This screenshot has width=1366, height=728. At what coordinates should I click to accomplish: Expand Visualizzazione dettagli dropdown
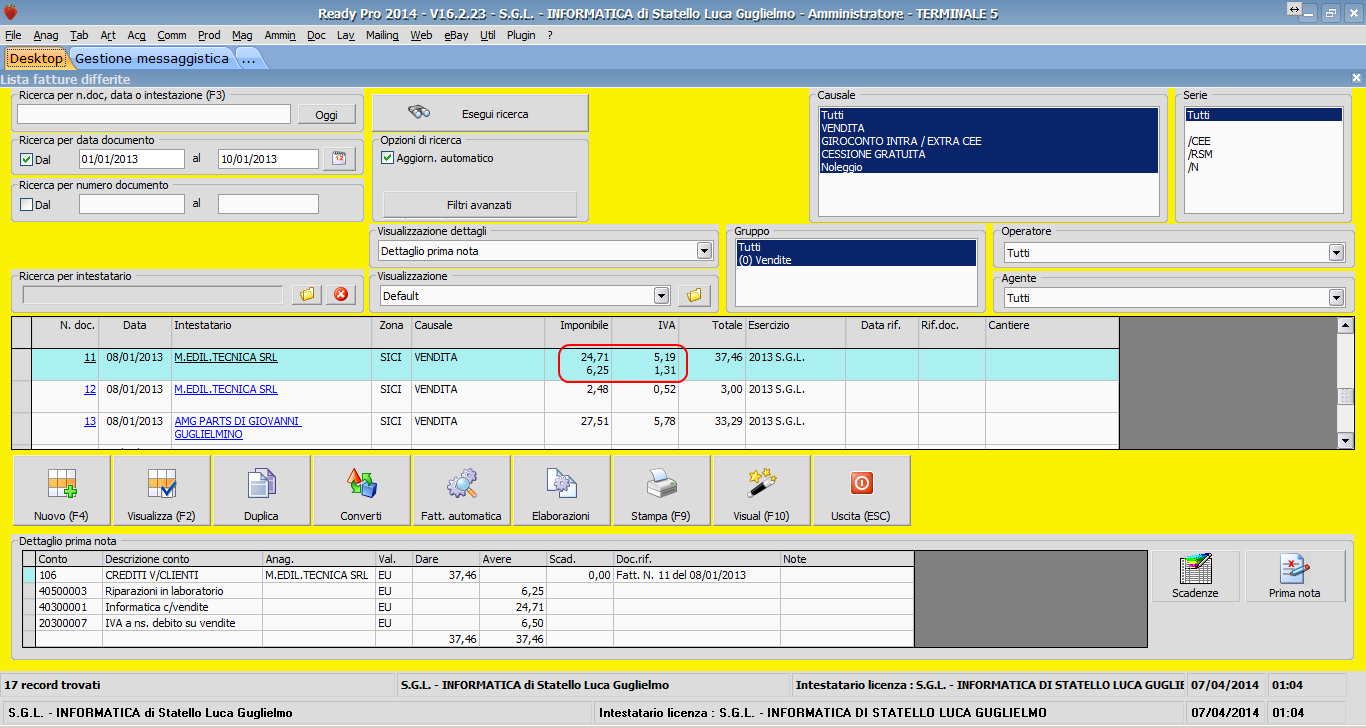click(x=704, y=251)
